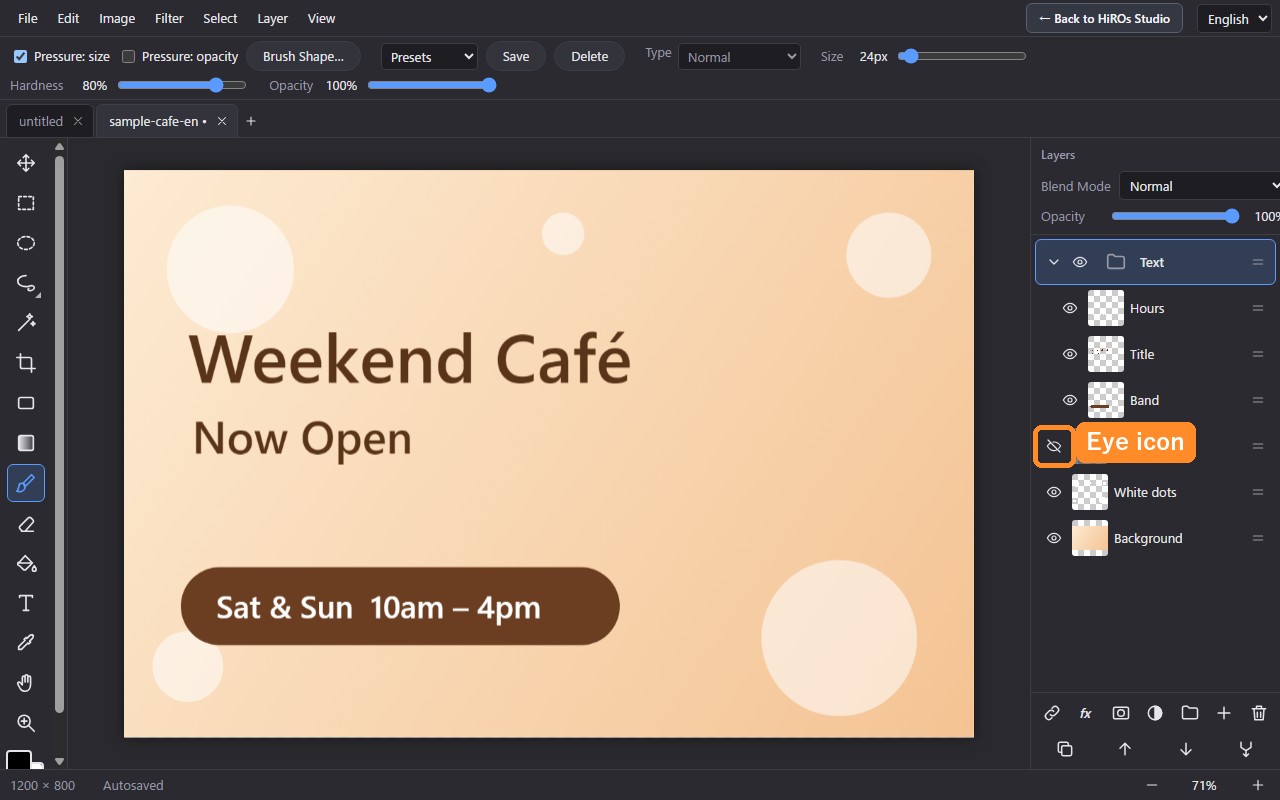Hide the Background layer

[x=1053, y=538]
